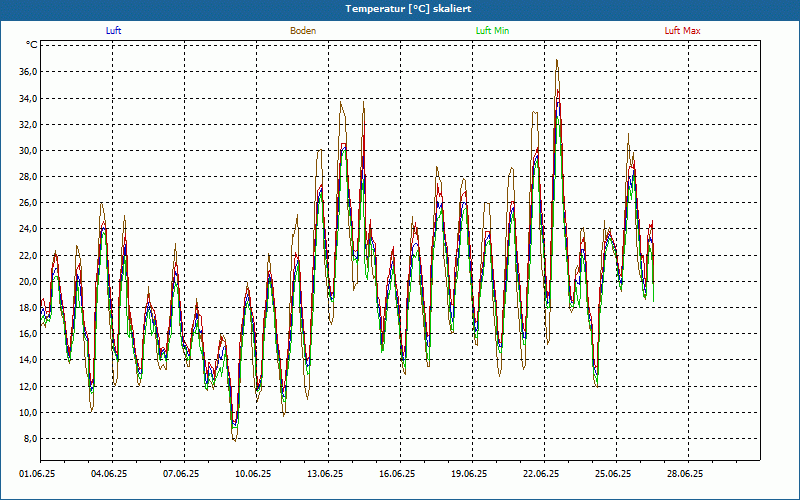Click the date label 01.06.25

(x=37, y=474)
